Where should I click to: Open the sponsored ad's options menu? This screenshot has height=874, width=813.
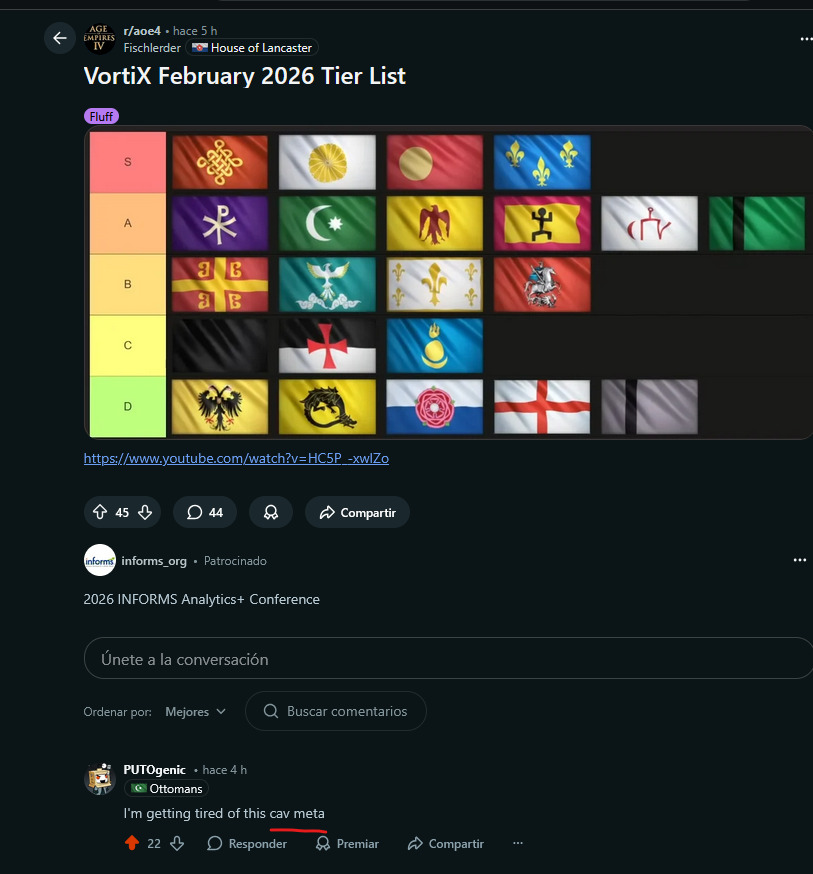point(799,561)
